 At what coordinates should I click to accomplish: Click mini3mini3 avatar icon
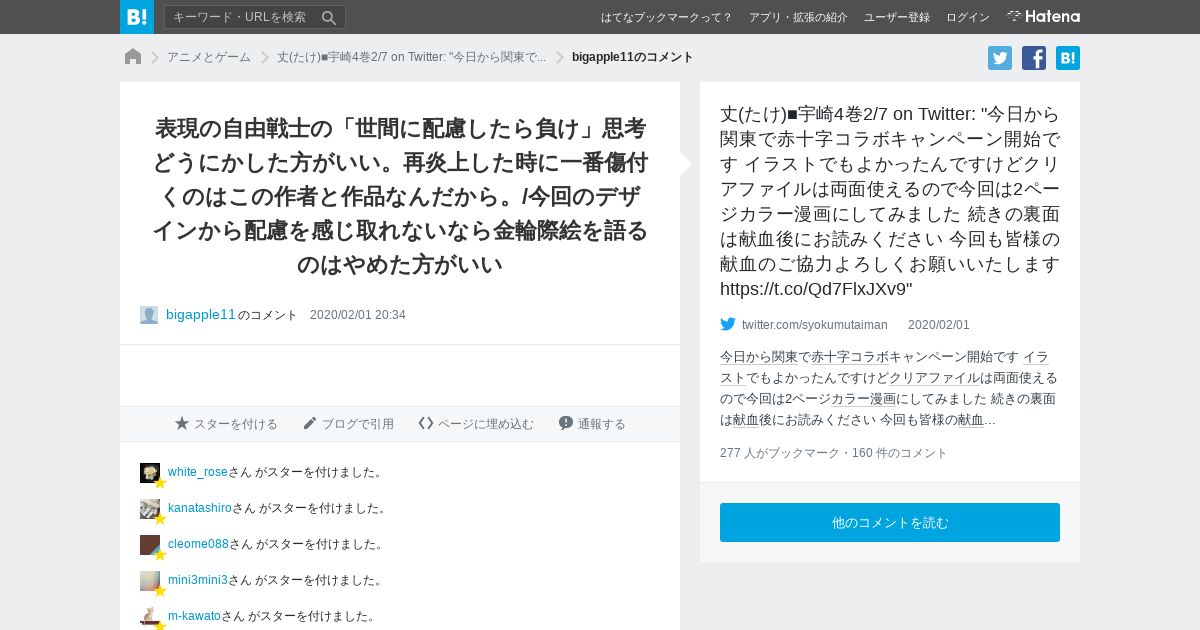tap(150, 581)
